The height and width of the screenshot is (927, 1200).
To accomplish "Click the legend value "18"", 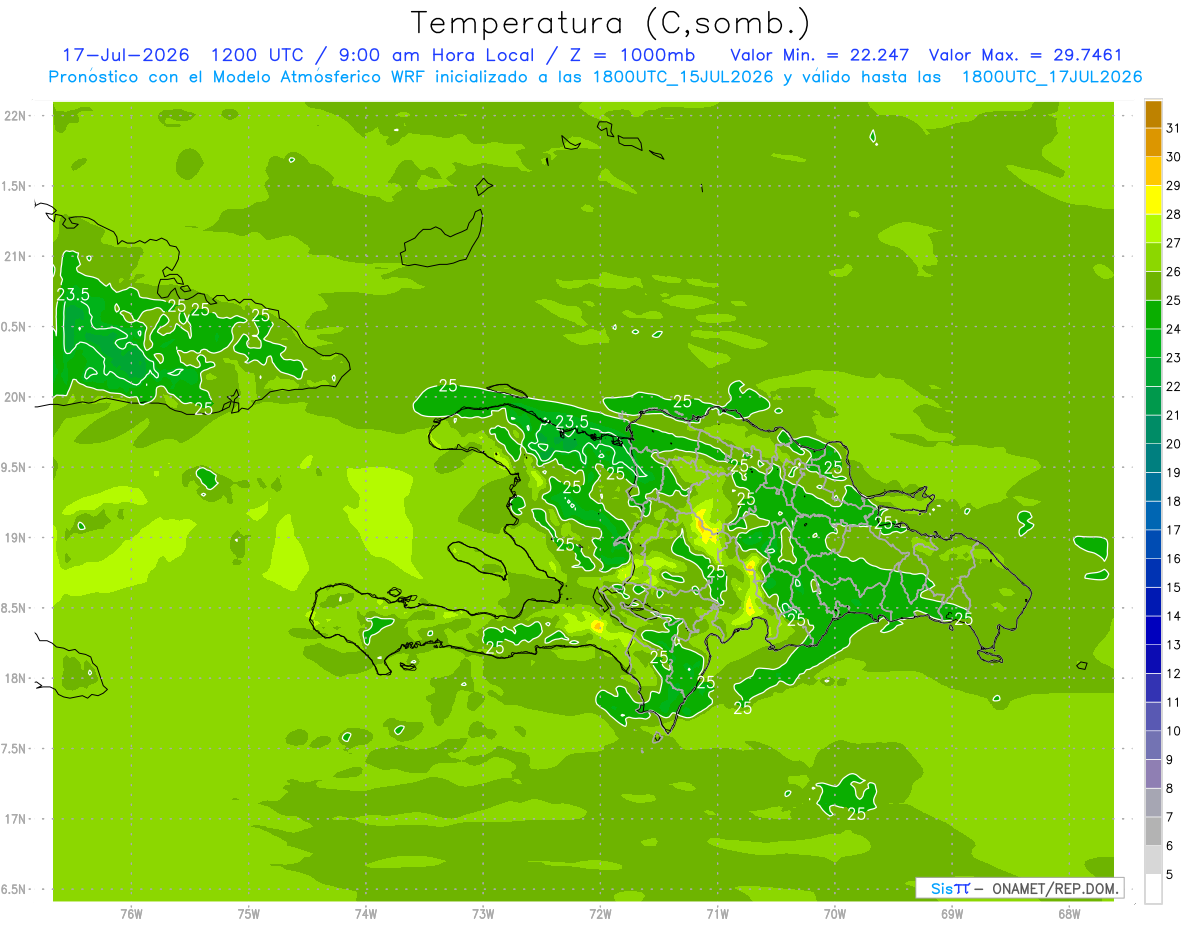I will coord(1173,501).
